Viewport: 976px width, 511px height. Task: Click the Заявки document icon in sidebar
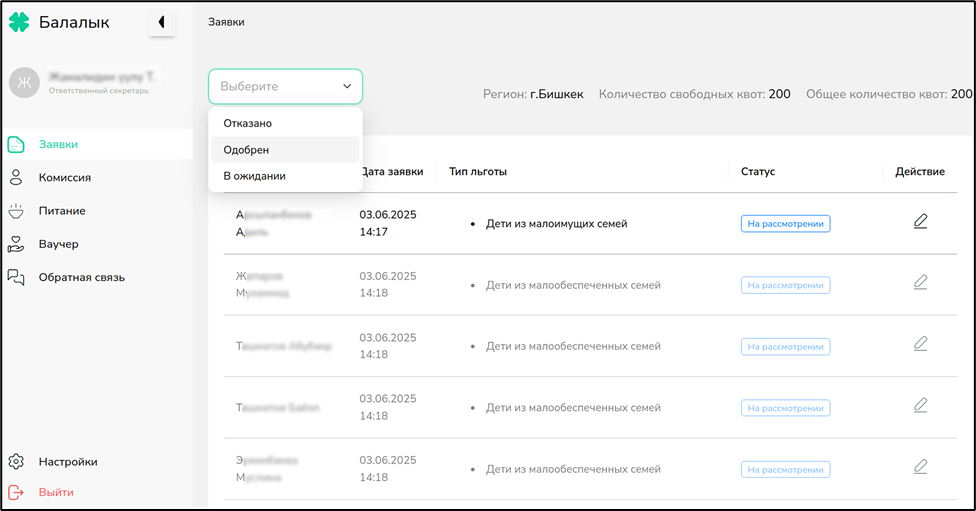tap(16, 144)
